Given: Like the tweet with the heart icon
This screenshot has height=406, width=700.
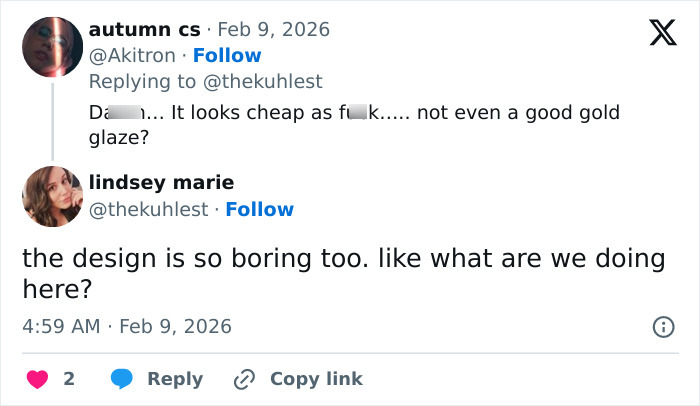Looking at the screenshot, I should point(37,379).
